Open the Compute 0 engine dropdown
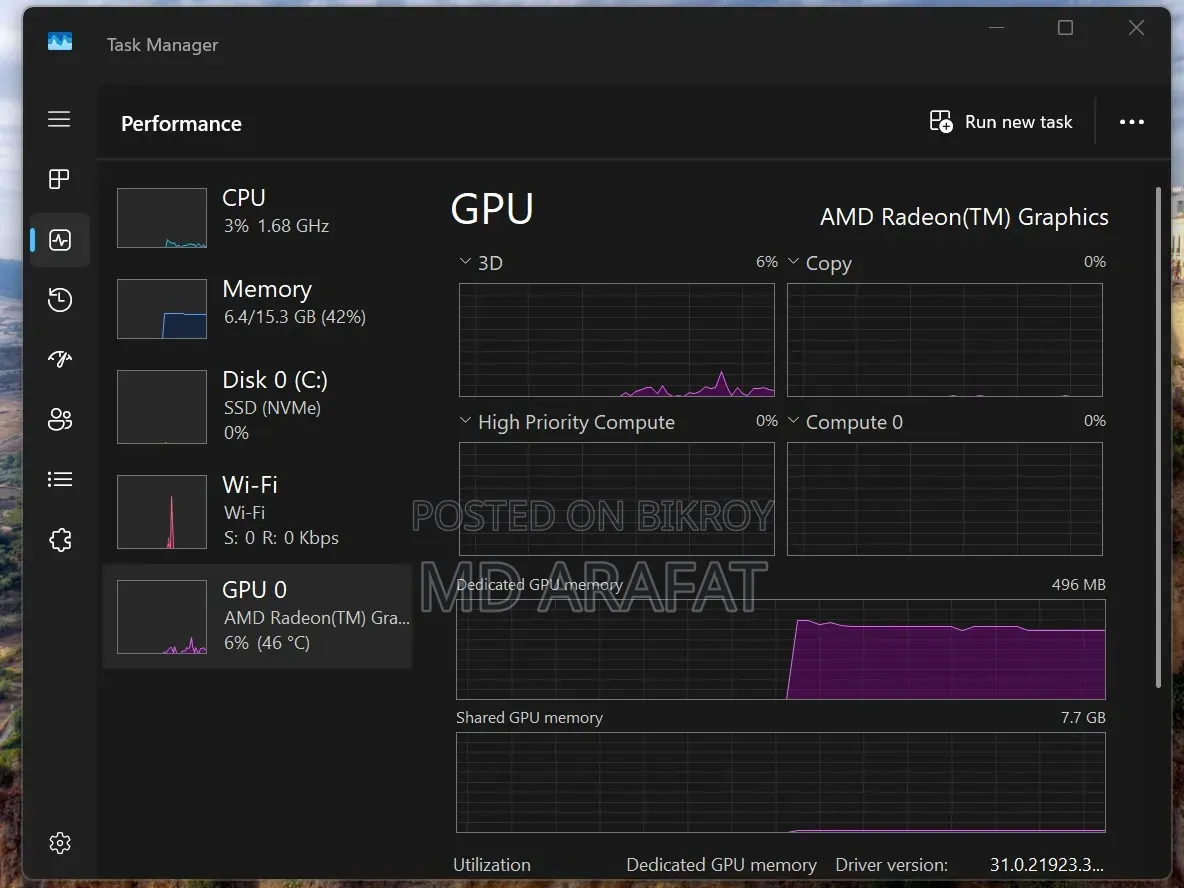 [793, 420]
